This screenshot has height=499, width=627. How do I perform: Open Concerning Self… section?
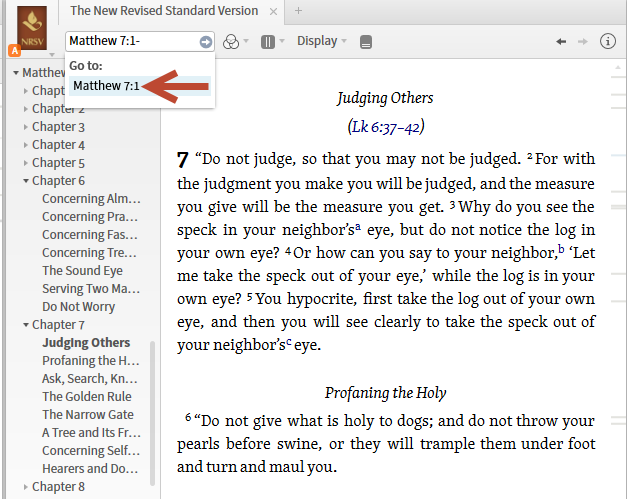click(91, 451)
